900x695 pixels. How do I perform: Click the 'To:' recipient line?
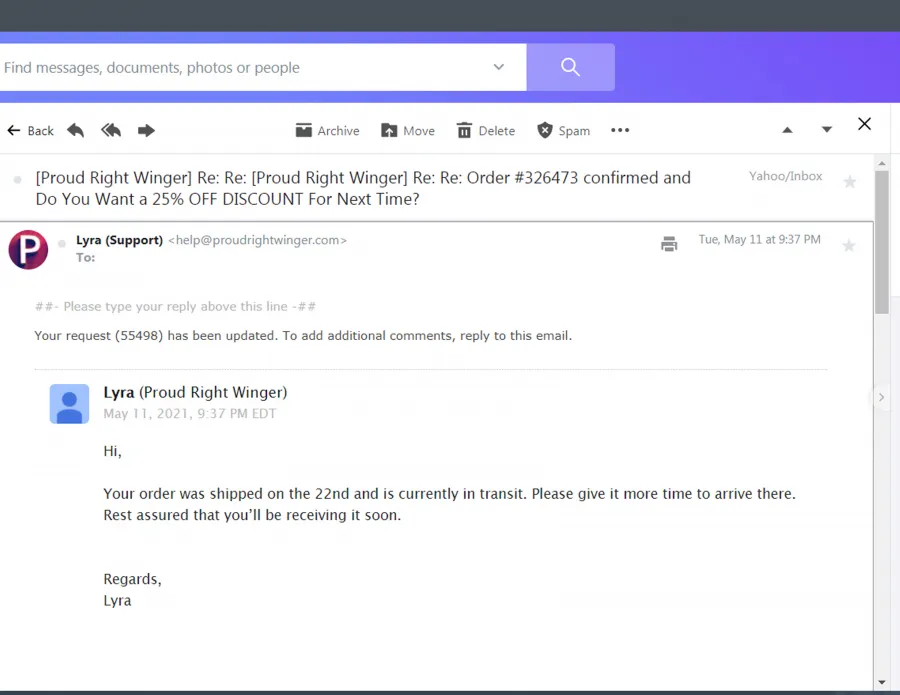click(x=86, y=258)
